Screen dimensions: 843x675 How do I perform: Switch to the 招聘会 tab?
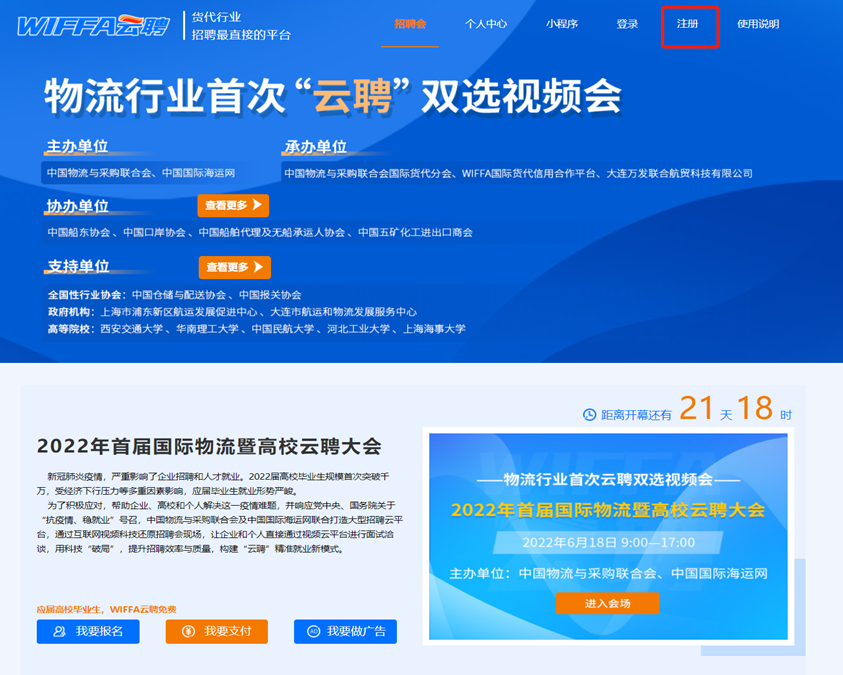tap(410, 24)
